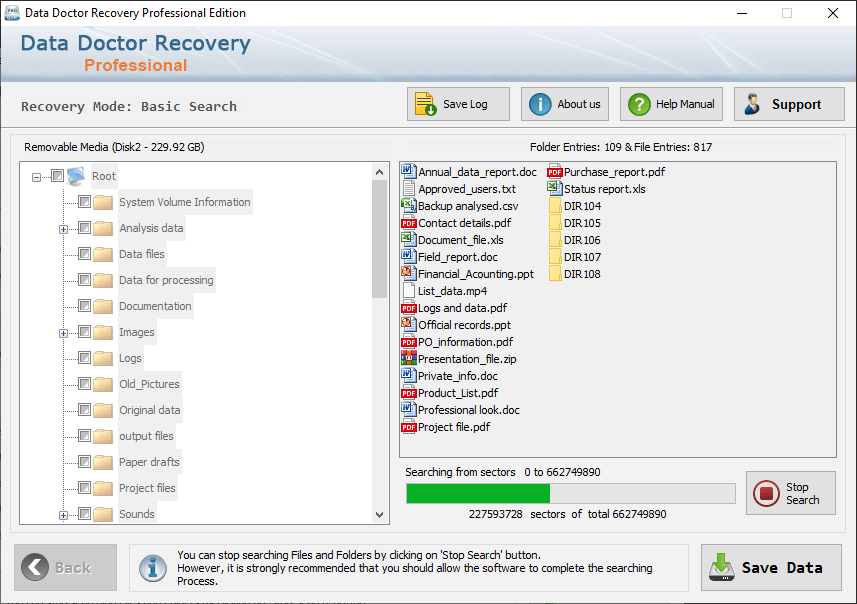Open the Help Manual

tap(671, 104)
